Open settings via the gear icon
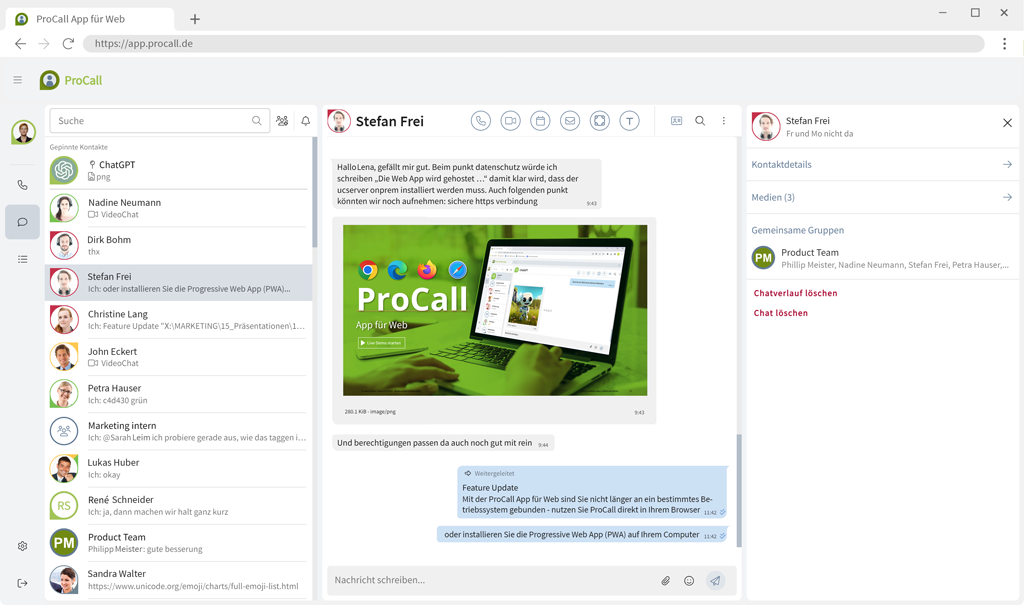Image resolution: width=1024 pixels, height=605 pixels. coord(22,546)
